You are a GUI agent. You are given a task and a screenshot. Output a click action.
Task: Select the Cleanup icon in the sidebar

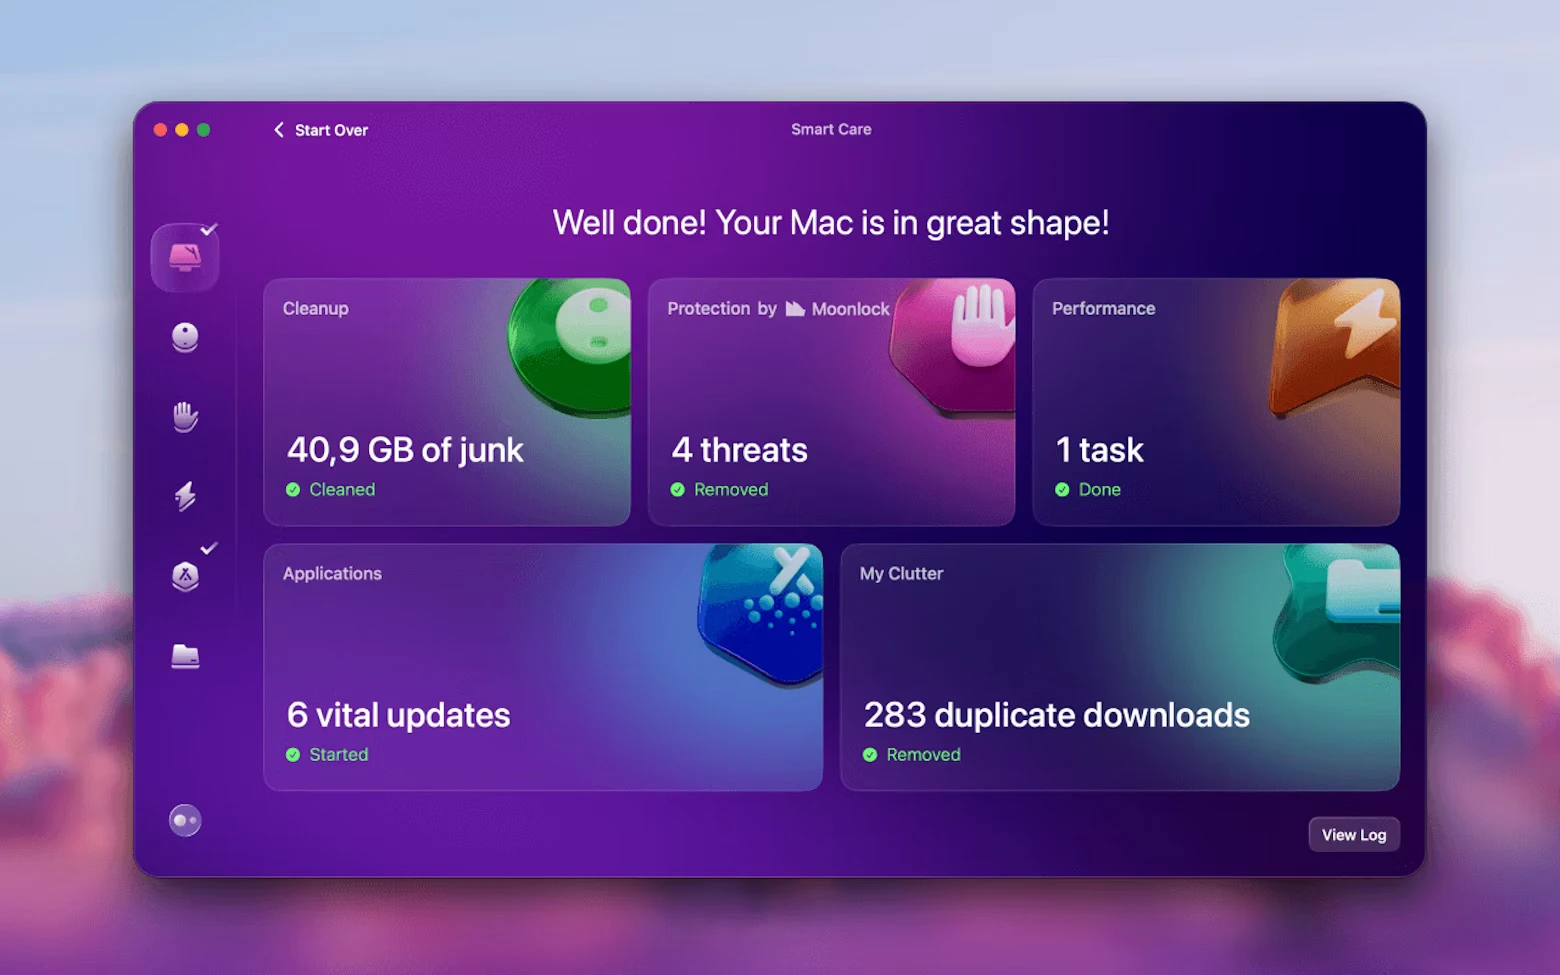[x=185, y=337]
